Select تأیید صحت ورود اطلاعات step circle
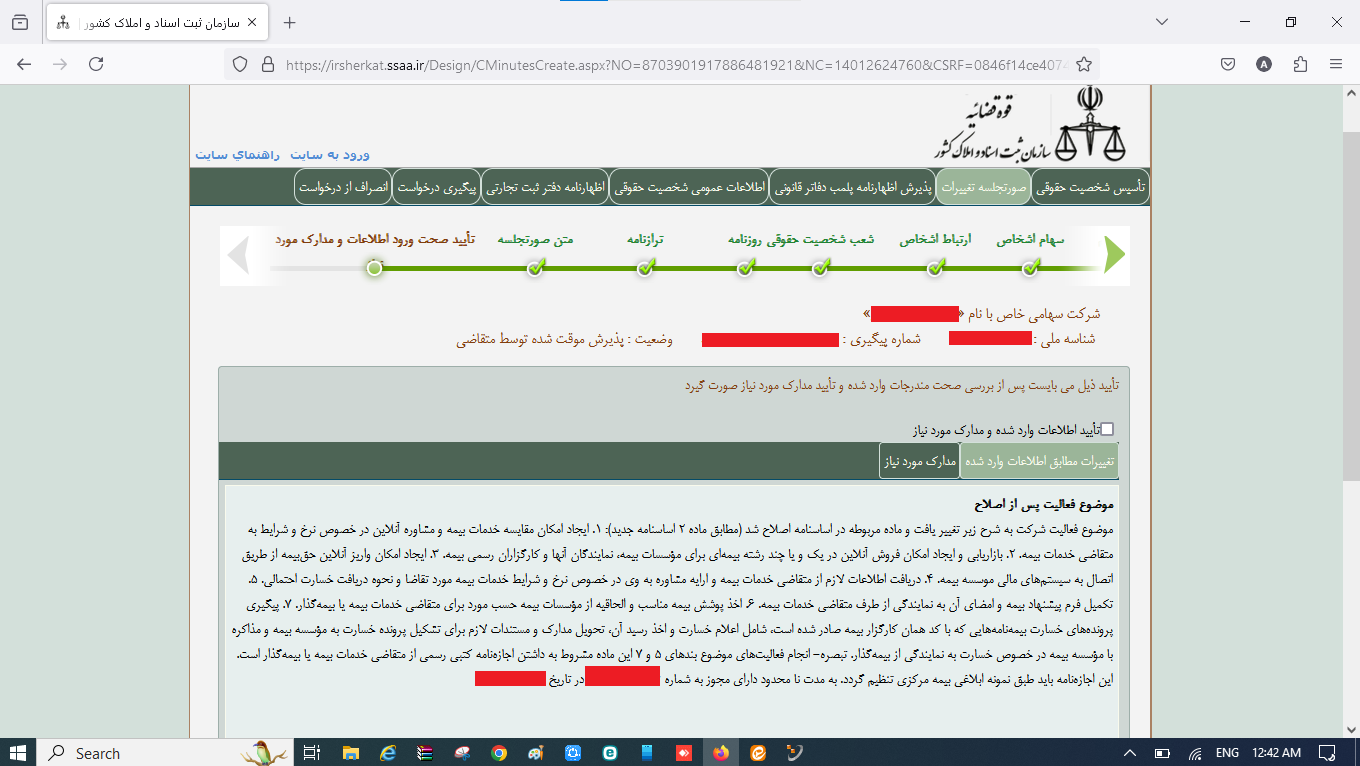 pyautogui.click(x=374, y=267)
